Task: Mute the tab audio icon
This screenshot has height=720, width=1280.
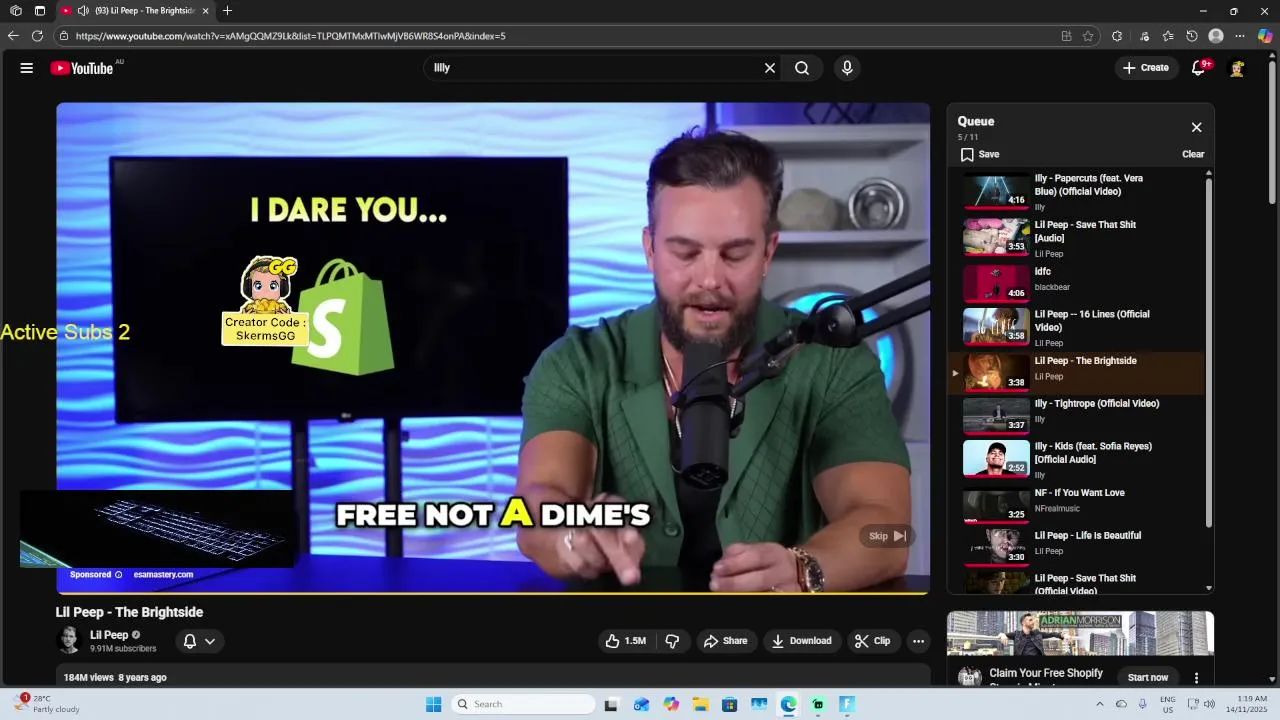Action: 83,11
